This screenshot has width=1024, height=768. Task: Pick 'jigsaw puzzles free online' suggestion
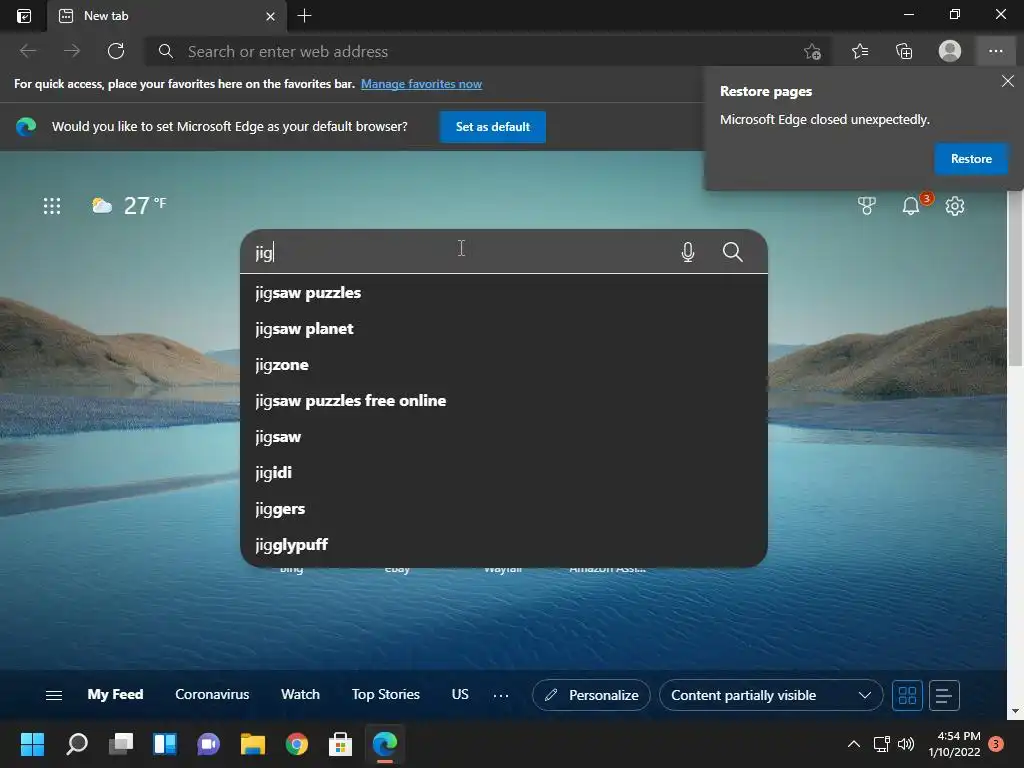click(x=504, y=400)
